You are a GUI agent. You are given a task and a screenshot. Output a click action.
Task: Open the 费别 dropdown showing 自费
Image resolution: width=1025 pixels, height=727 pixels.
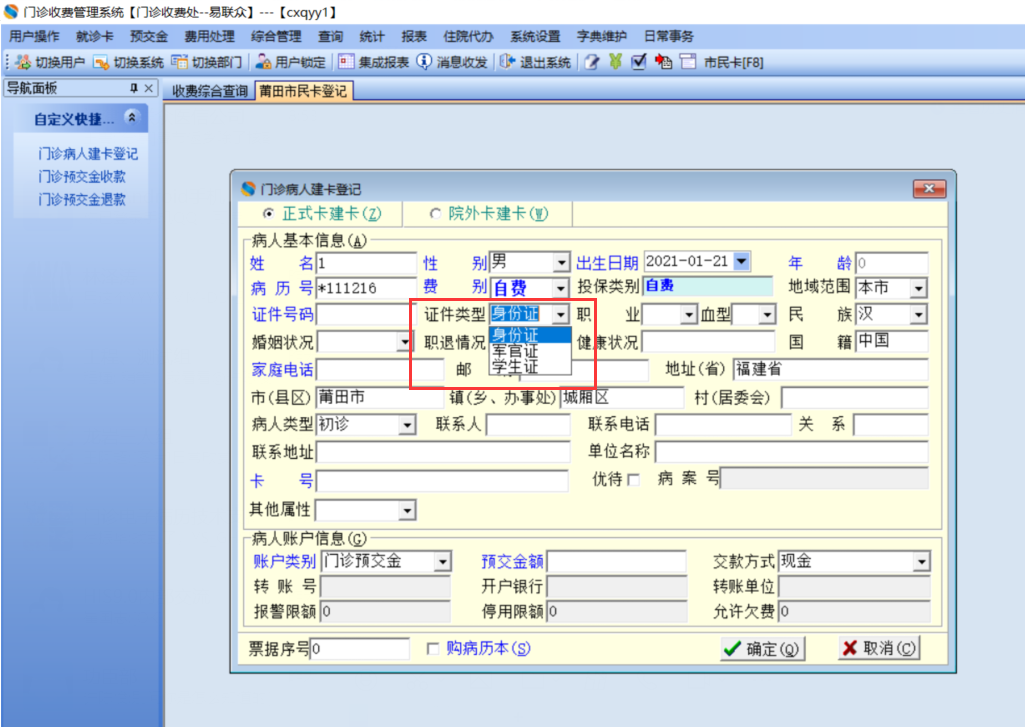pos(561,288)
